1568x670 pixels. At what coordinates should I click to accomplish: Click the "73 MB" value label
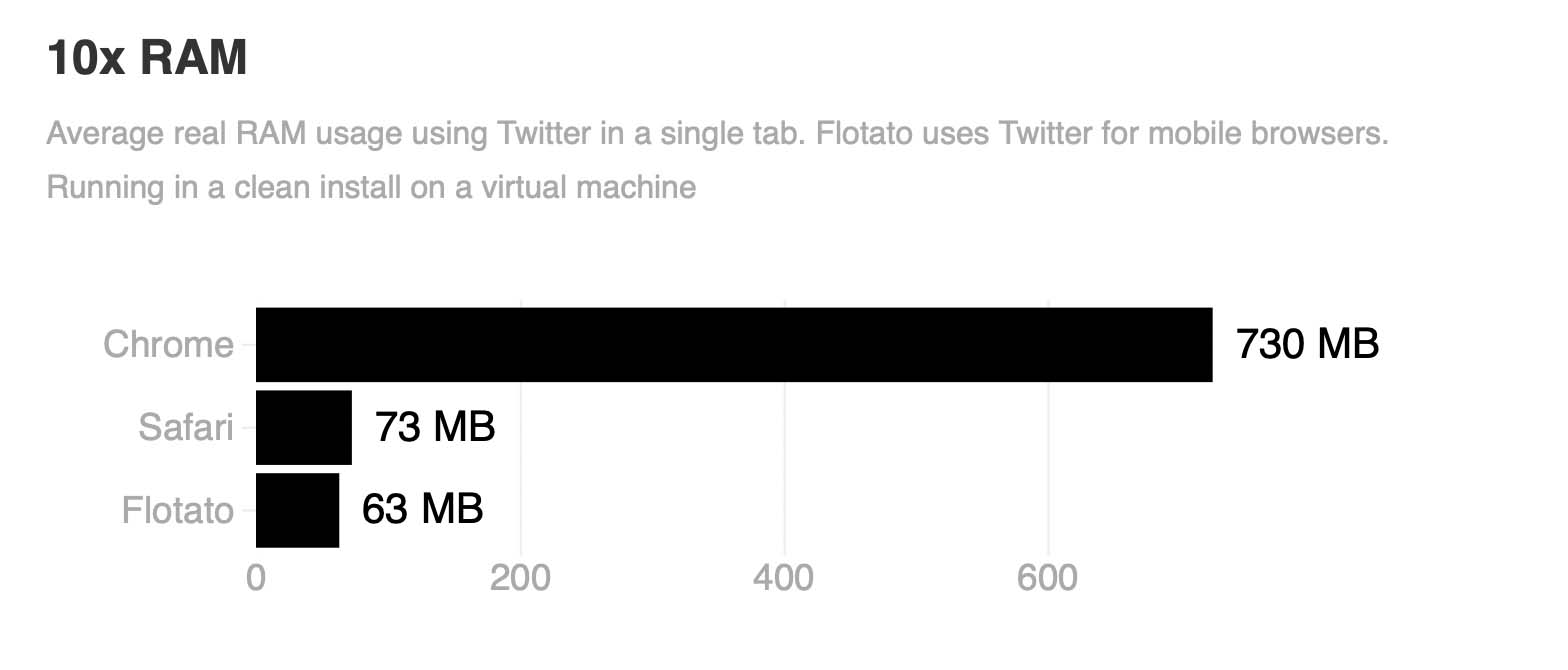coord(435,428)
